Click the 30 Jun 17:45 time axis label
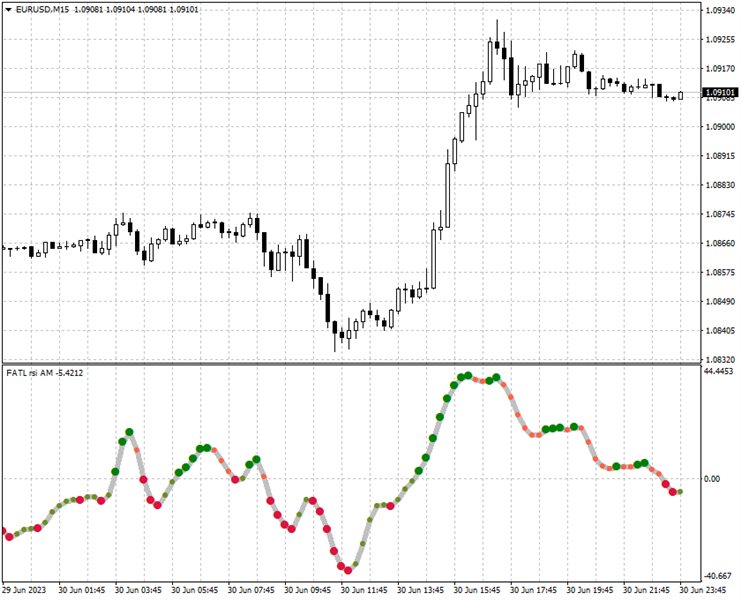The width and height of the screenshot is (741, 600). click(x=534, y=590)
